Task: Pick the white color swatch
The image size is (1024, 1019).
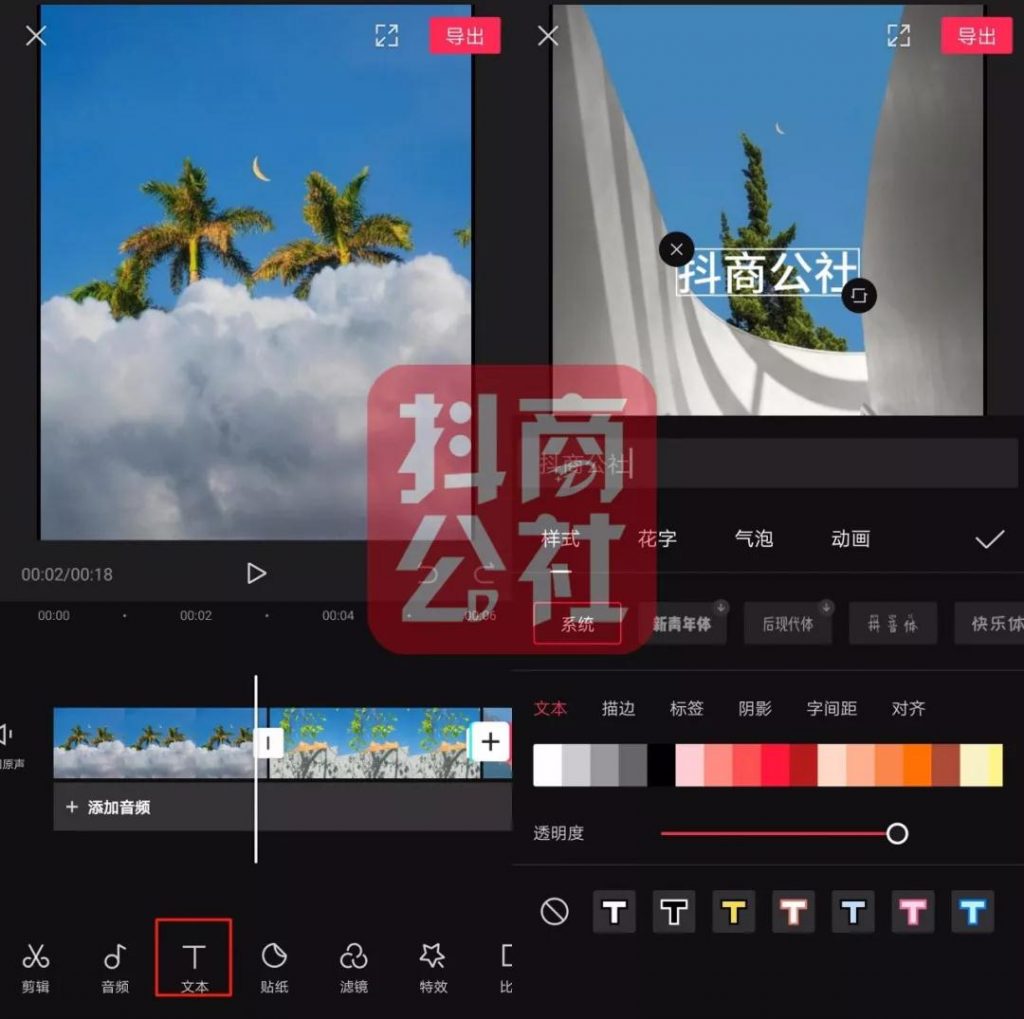Action: (547, 765)
